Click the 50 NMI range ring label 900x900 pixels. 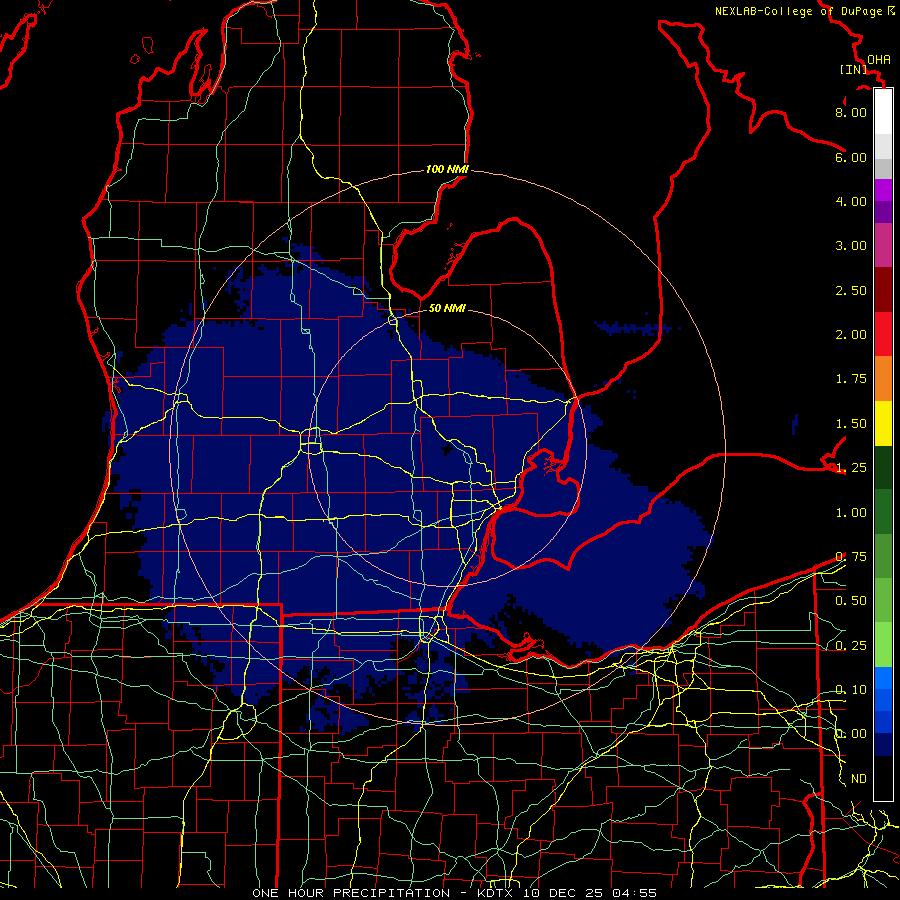tap(447, 308)
